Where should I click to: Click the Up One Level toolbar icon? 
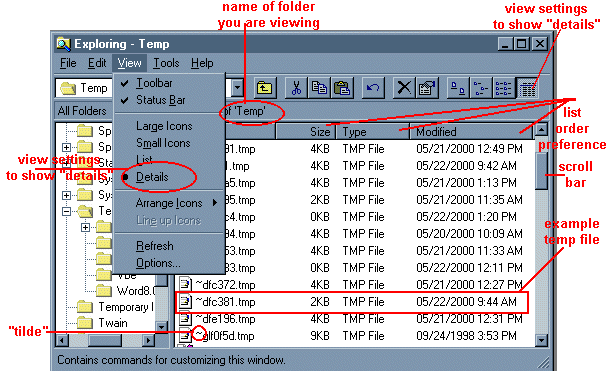265,88
